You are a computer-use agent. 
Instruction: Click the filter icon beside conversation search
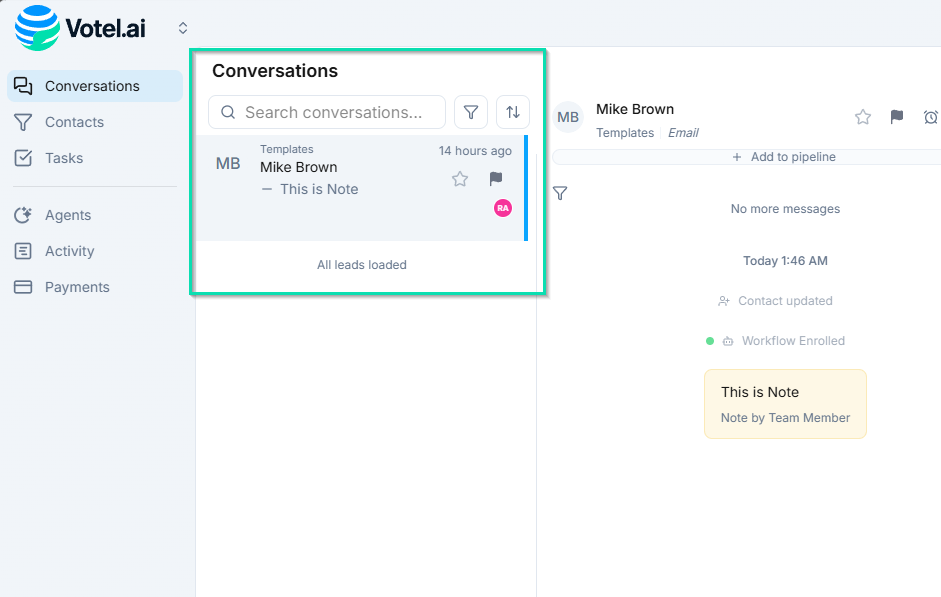click(x=471, y=112)
